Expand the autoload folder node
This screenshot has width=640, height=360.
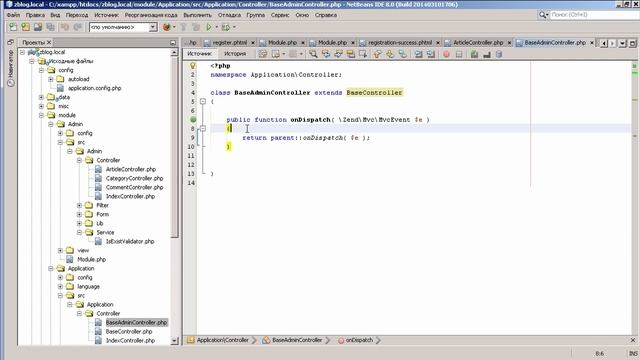click(x=51, y=79)
